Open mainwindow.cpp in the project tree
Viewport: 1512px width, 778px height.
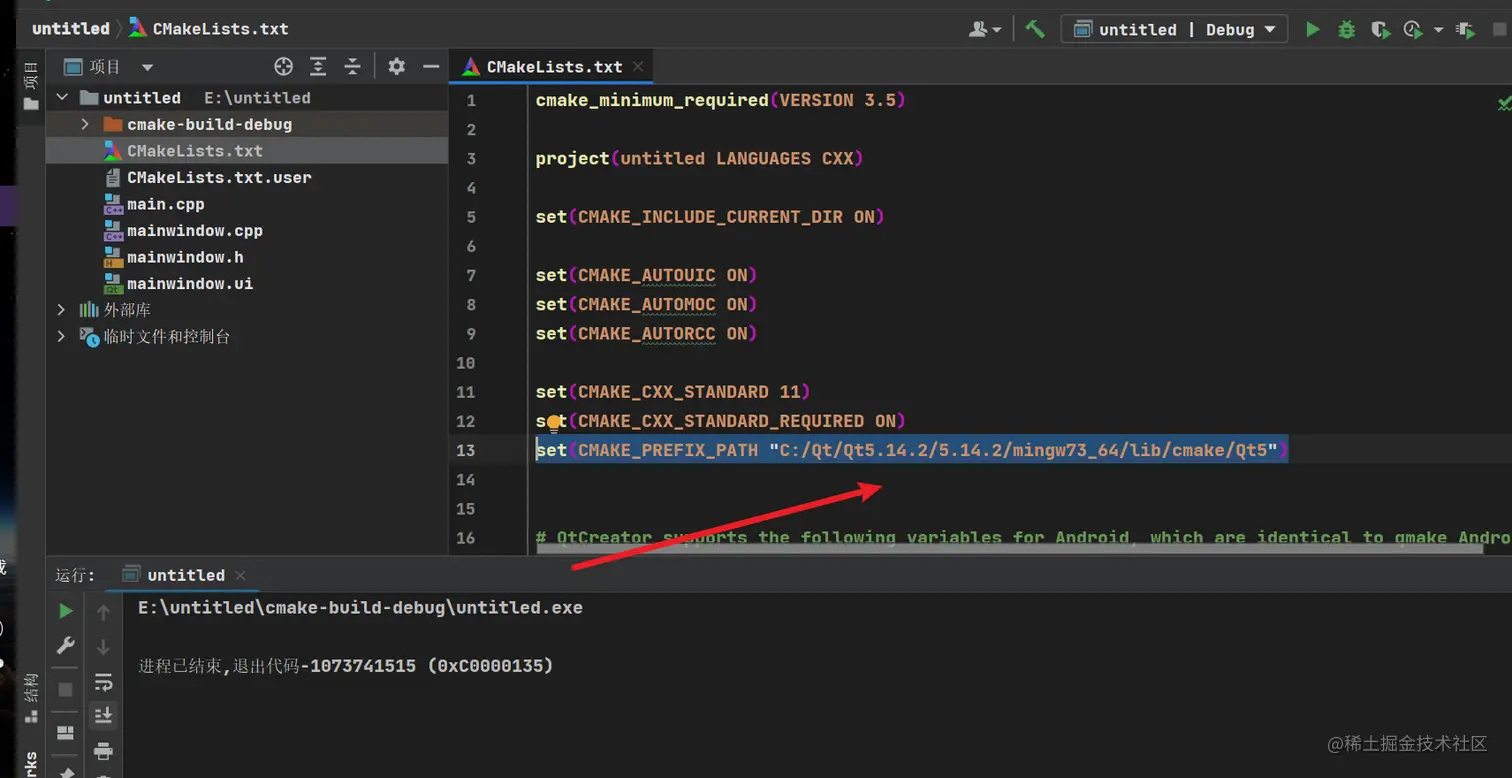247,230
